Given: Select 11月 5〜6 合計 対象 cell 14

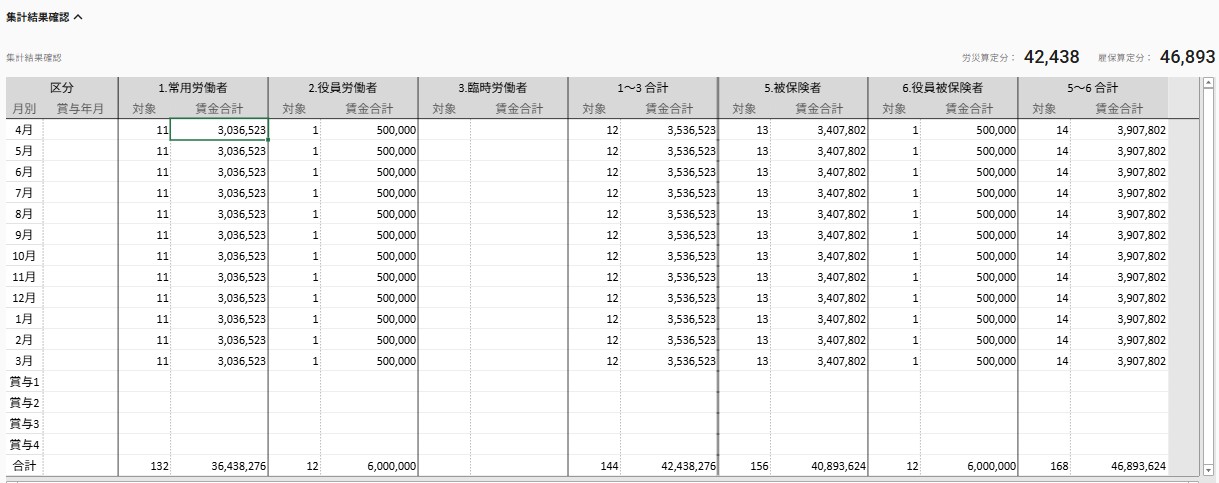Looking at the screenshot, I should coord(1045,277).
